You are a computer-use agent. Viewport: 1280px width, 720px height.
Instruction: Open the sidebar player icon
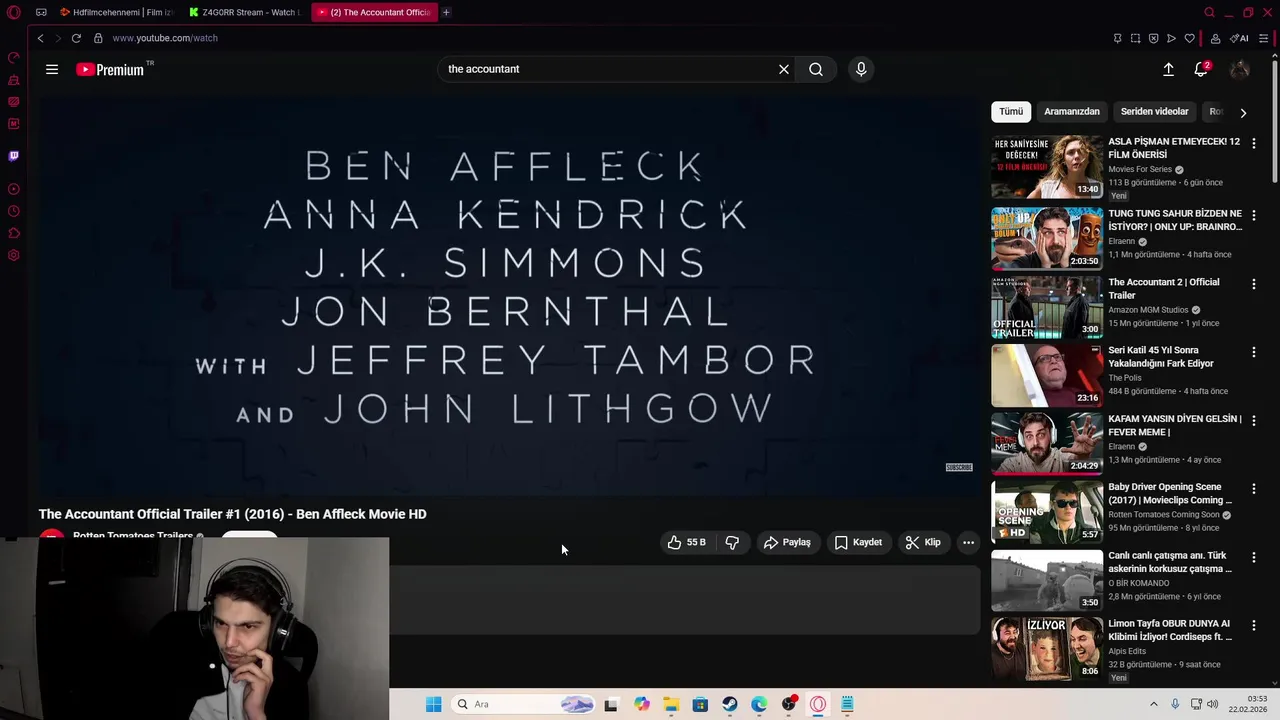(14, 189)
